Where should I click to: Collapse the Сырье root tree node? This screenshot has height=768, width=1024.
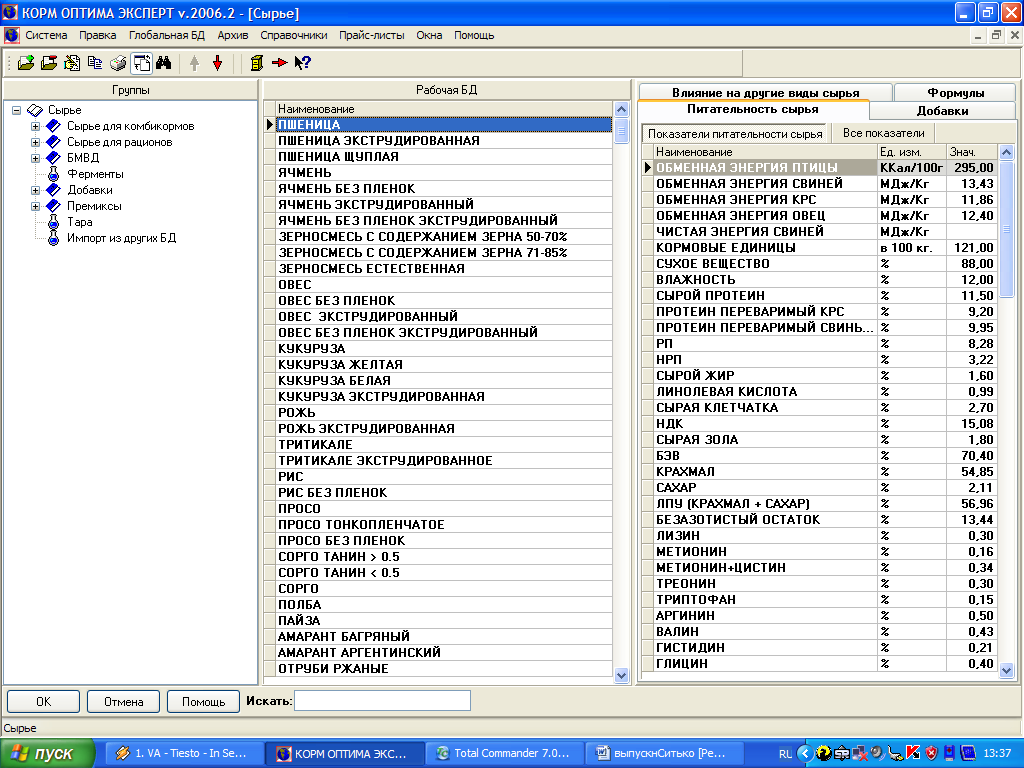(16, 110)
